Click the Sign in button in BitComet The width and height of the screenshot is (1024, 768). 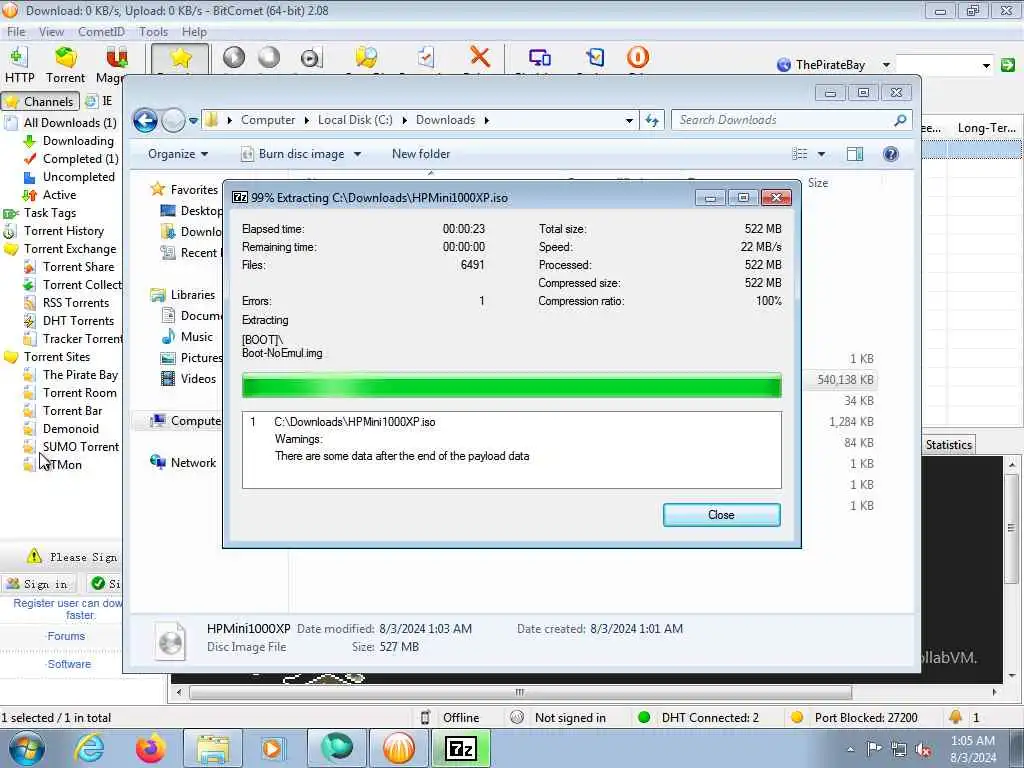[x=39, y=584]
